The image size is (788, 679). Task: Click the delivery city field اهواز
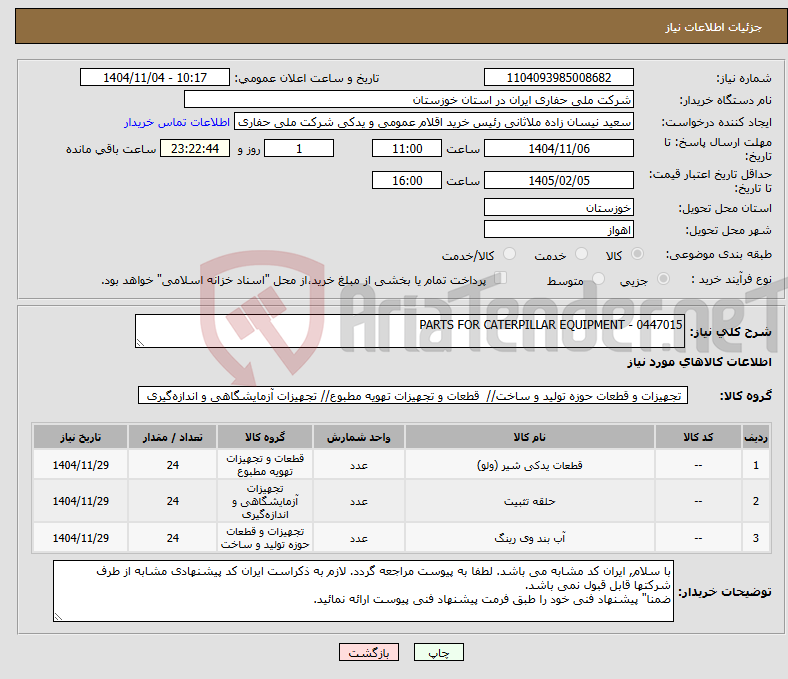click(559, 229)
